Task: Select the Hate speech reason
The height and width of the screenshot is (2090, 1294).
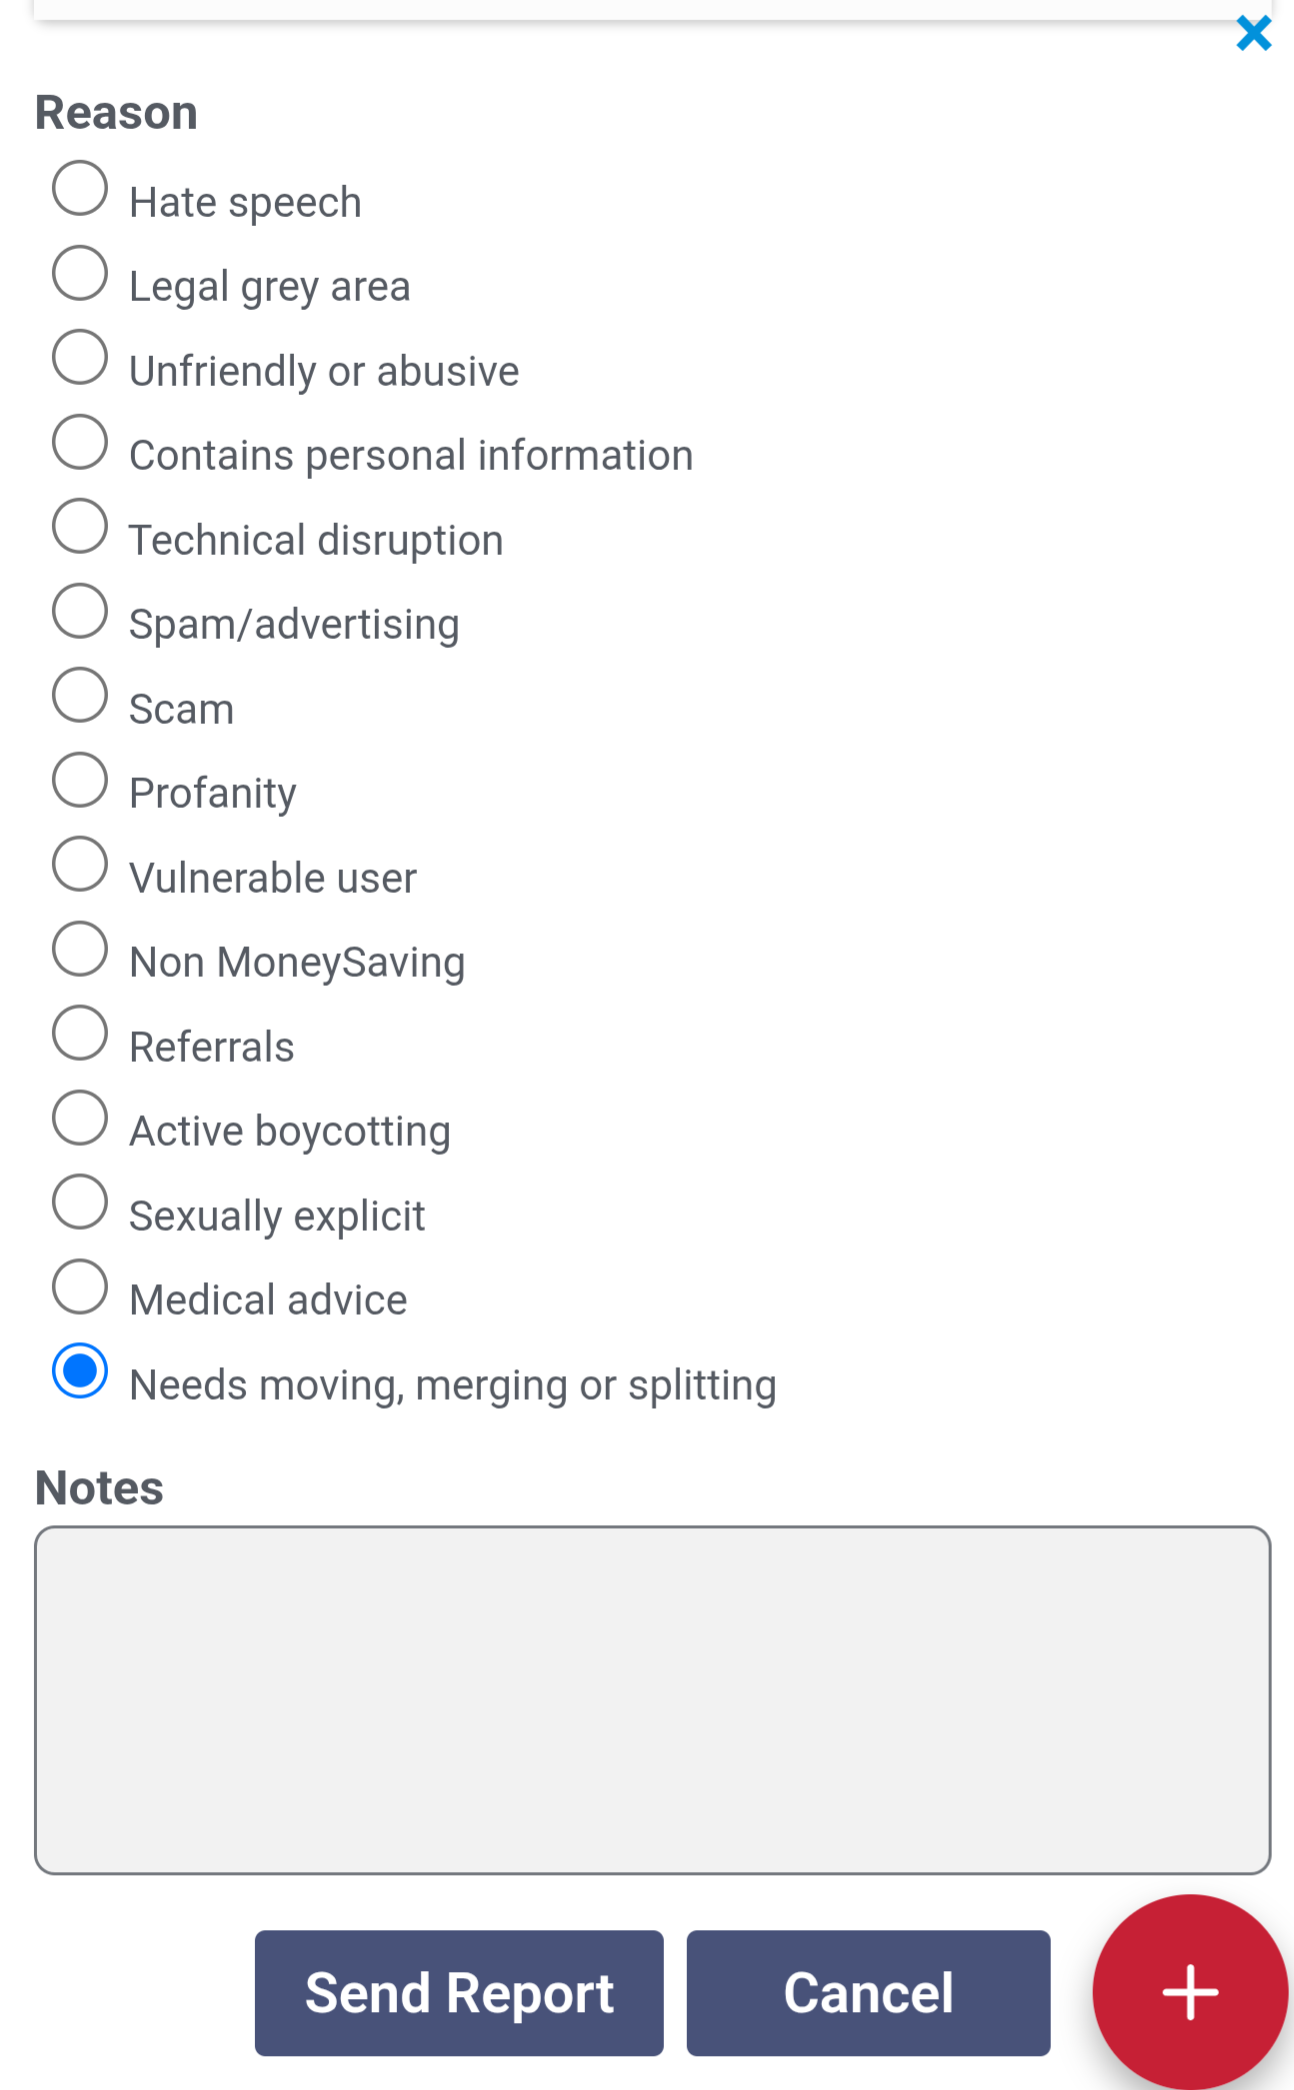Action: click(80, 188)
